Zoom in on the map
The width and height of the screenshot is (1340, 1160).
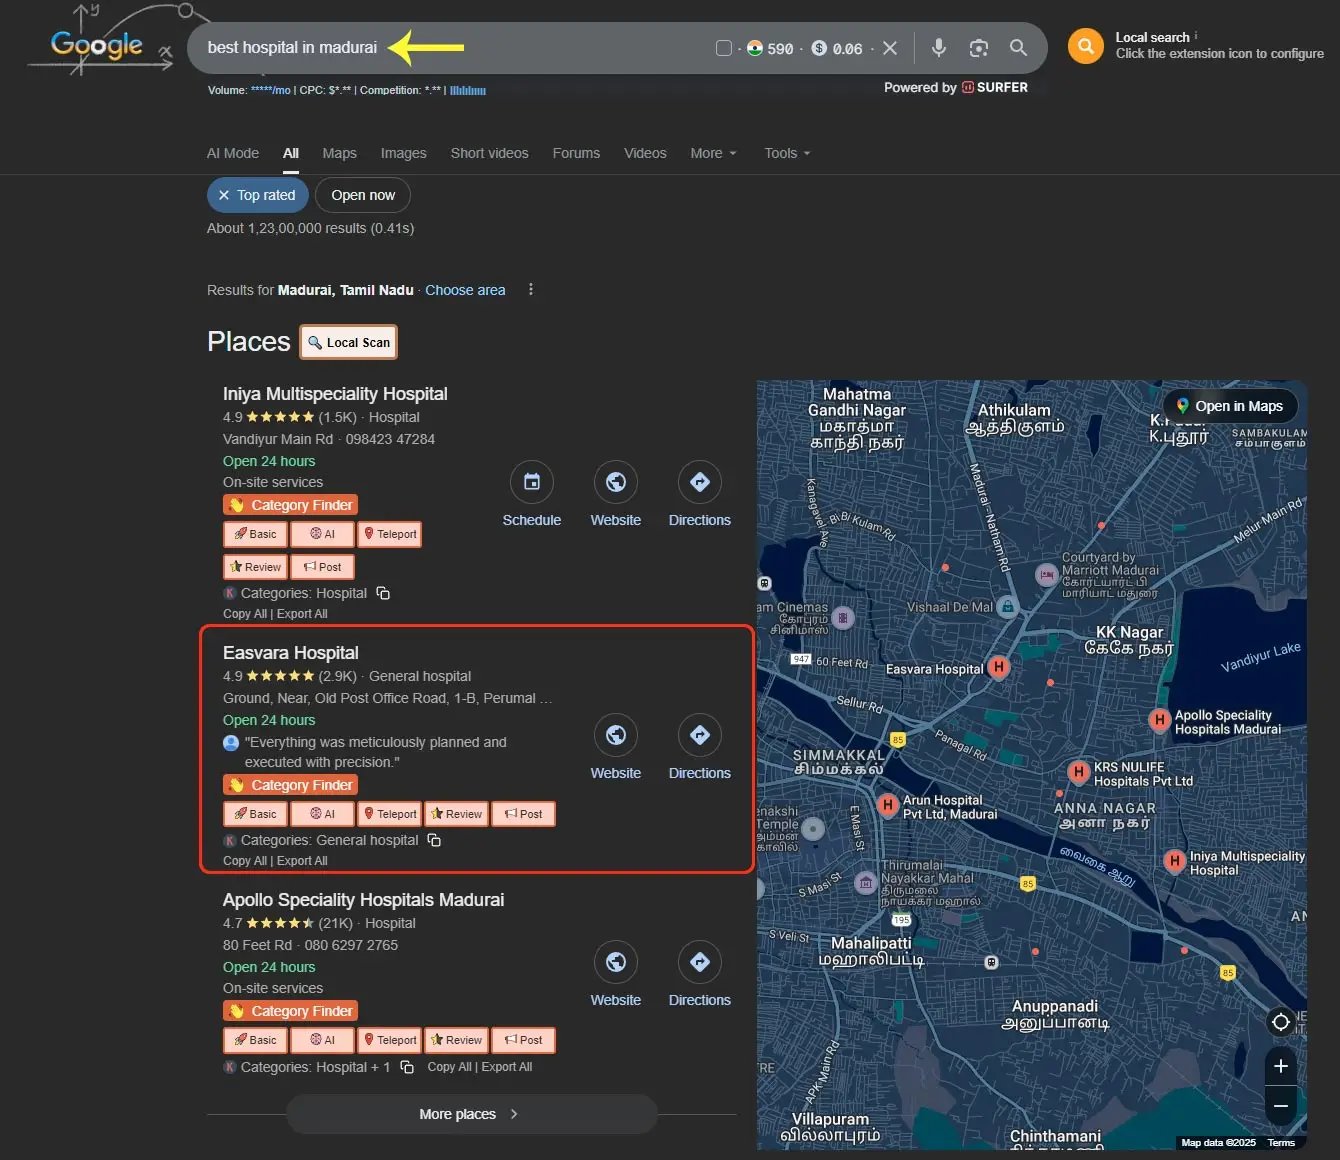(x=1280, y=1066)
